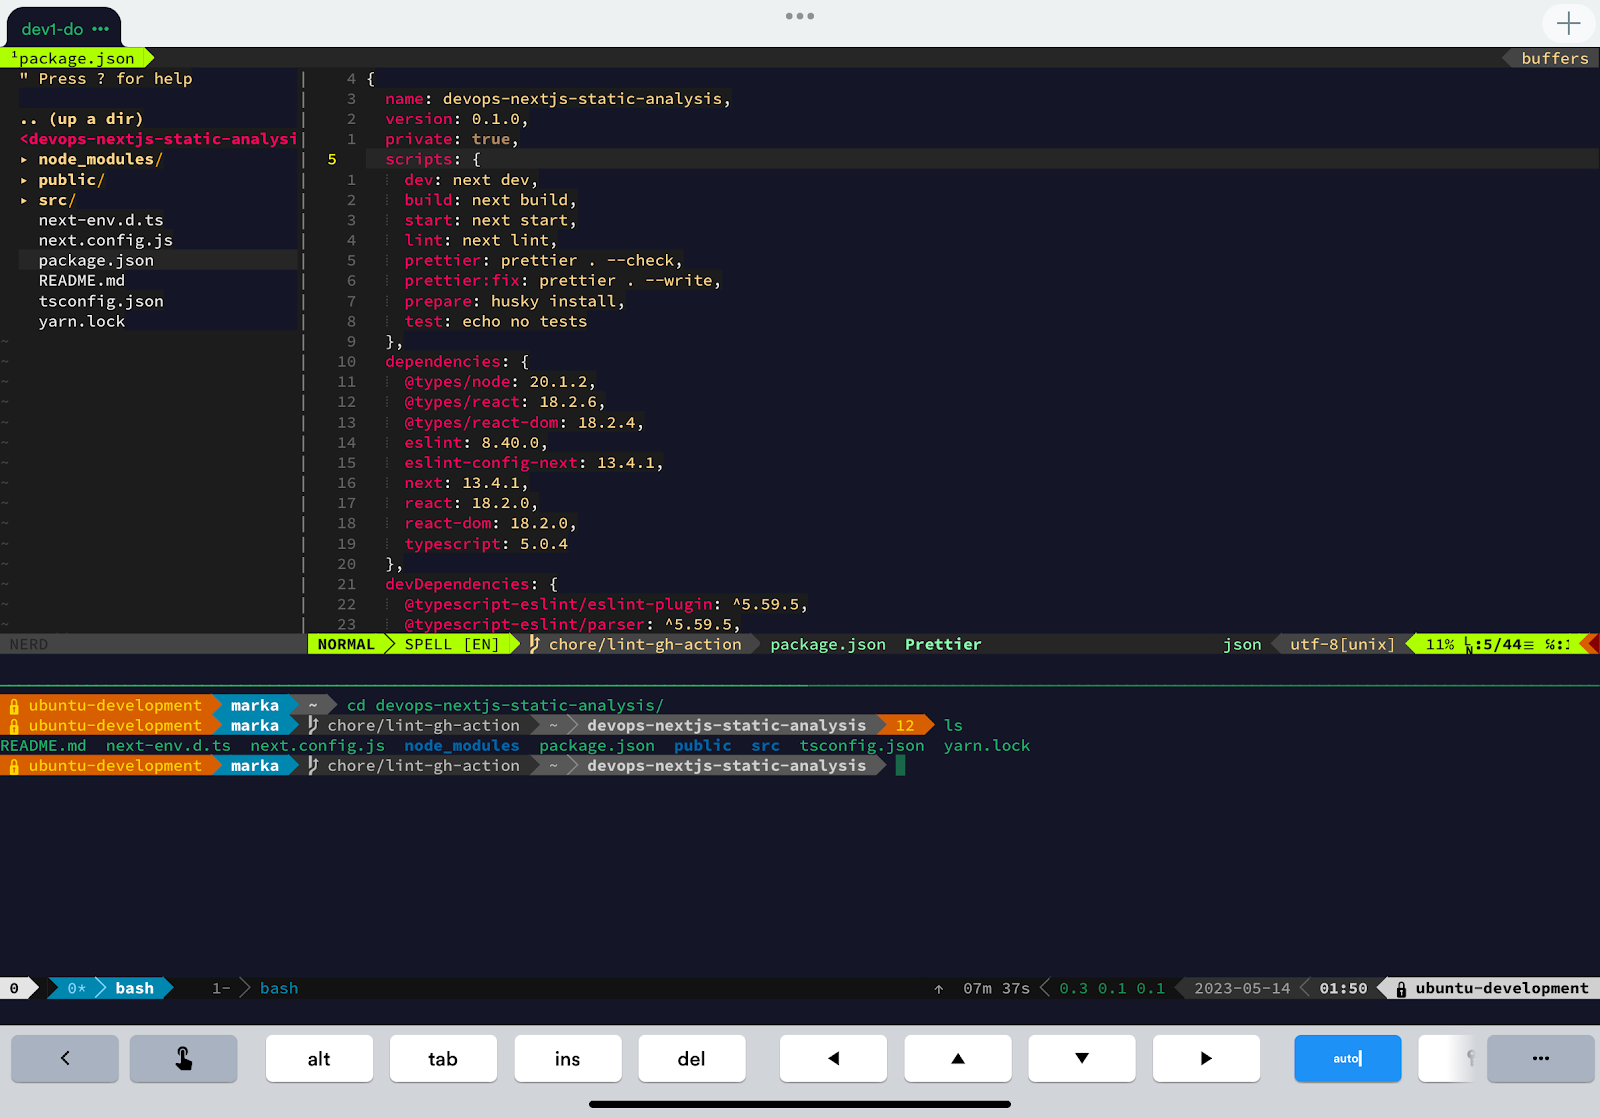Open next.config.js in file tree
This screenshot has height=1118, width=1600.
[106, 240]
